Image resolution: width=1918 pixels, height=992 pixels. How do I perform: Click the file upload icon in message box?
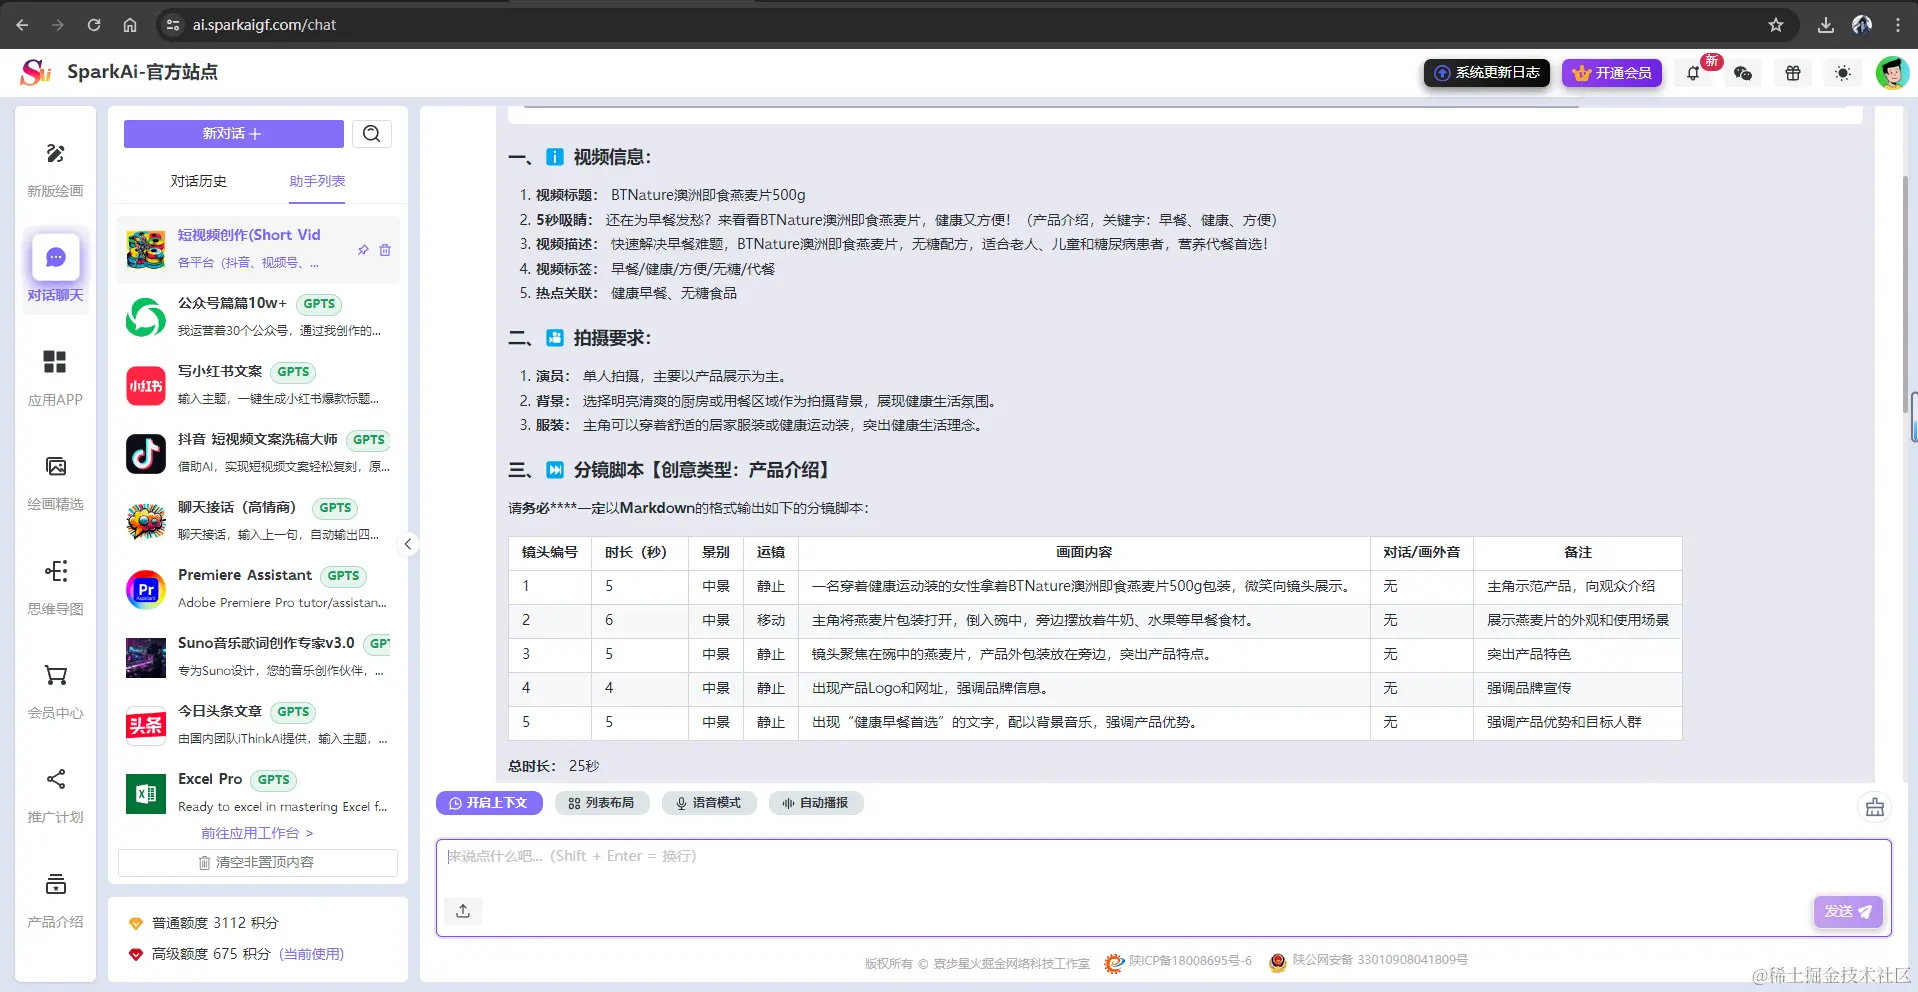coord(462,910)
